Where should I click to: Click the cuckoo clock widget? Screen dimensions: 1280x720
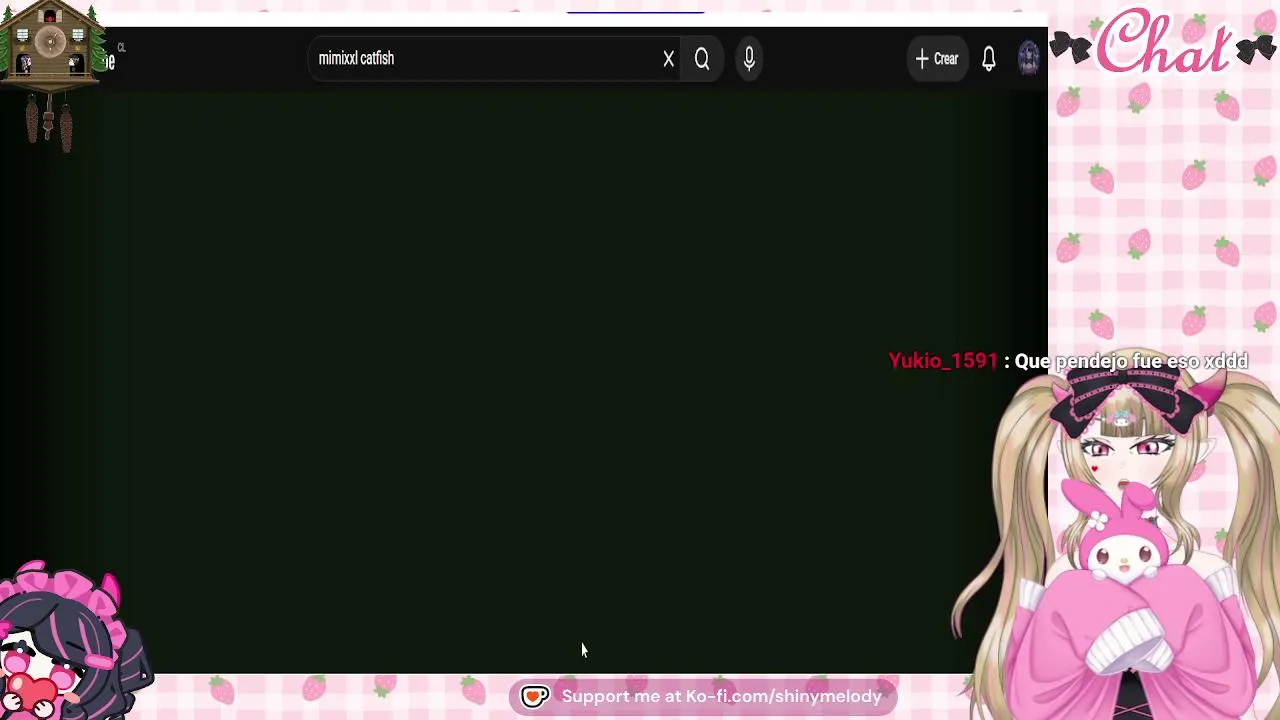coord(49,76)
